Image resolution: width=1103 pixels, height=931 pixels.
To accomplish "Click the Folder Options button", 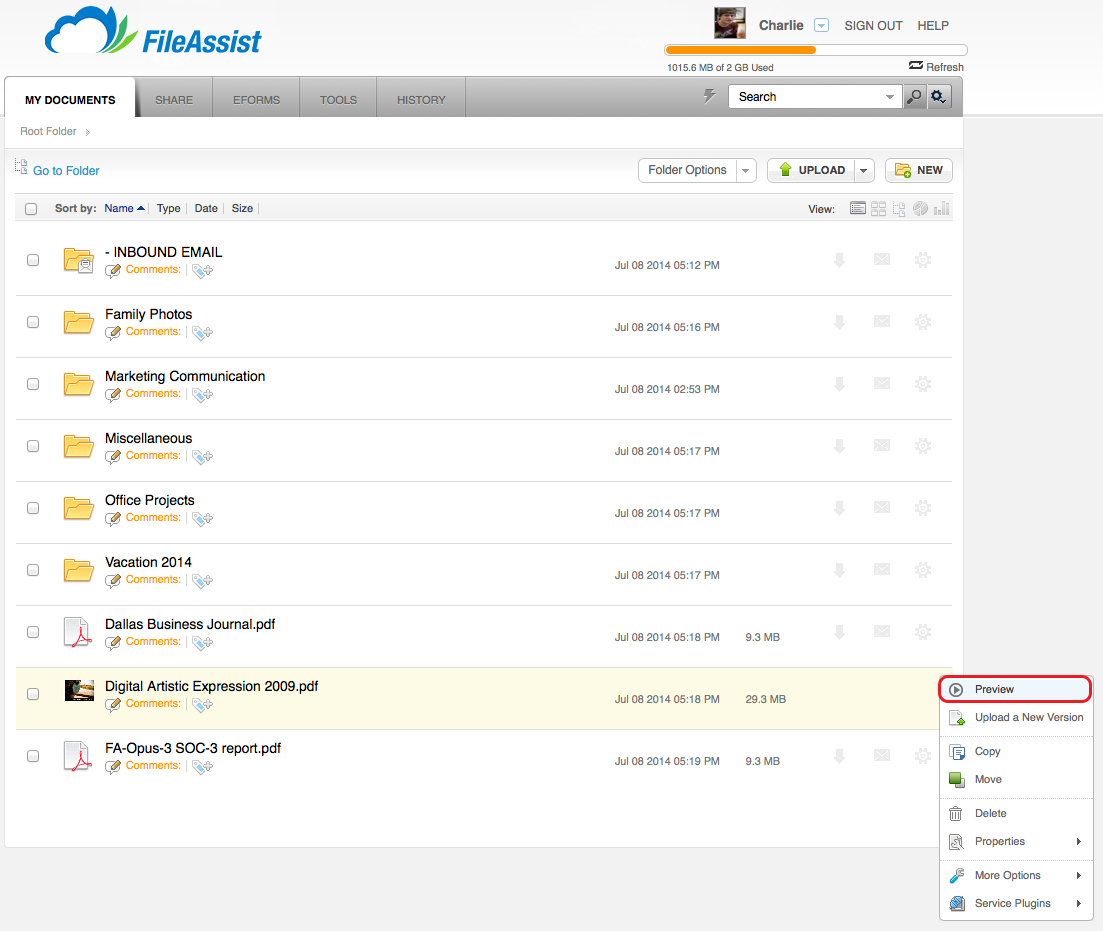I will coord(687,170).
